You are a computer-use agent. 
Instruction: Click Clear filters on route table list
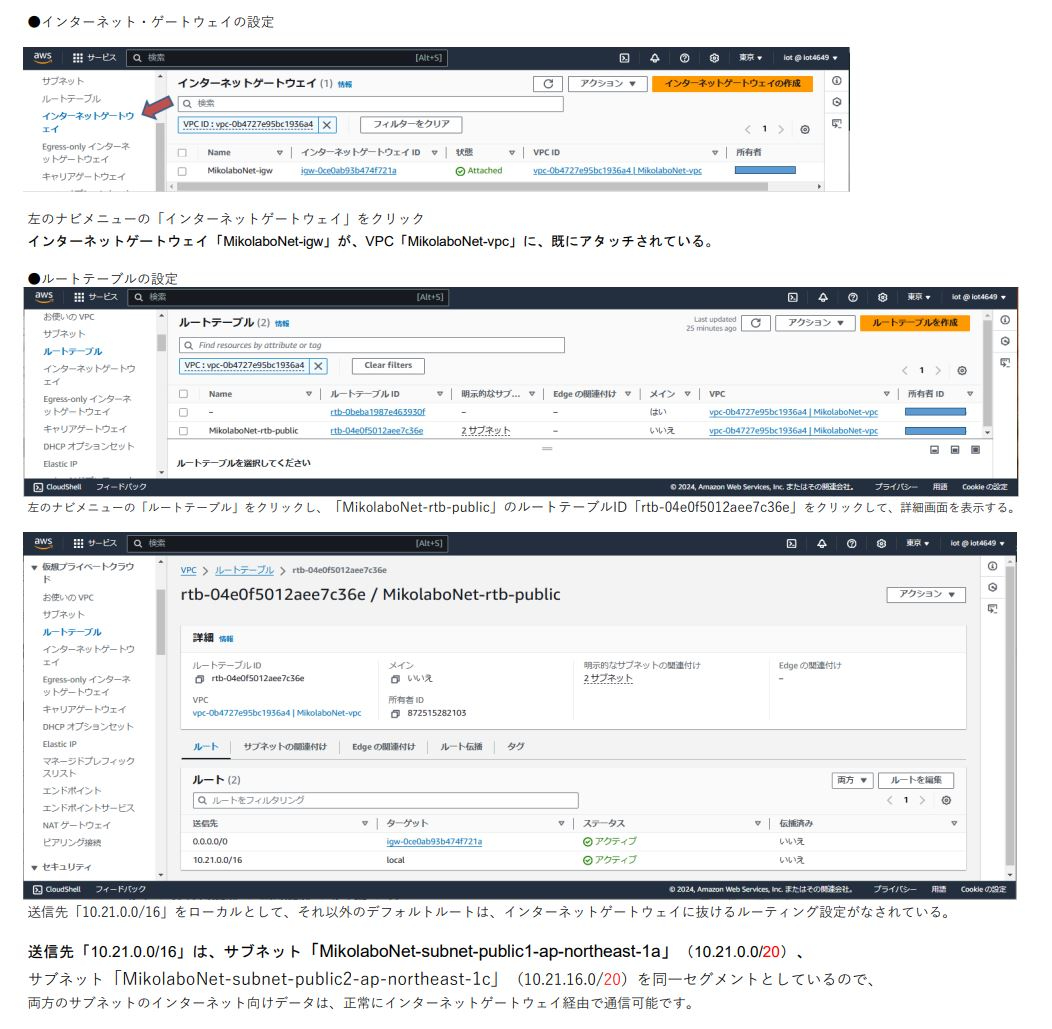point(388,366)
